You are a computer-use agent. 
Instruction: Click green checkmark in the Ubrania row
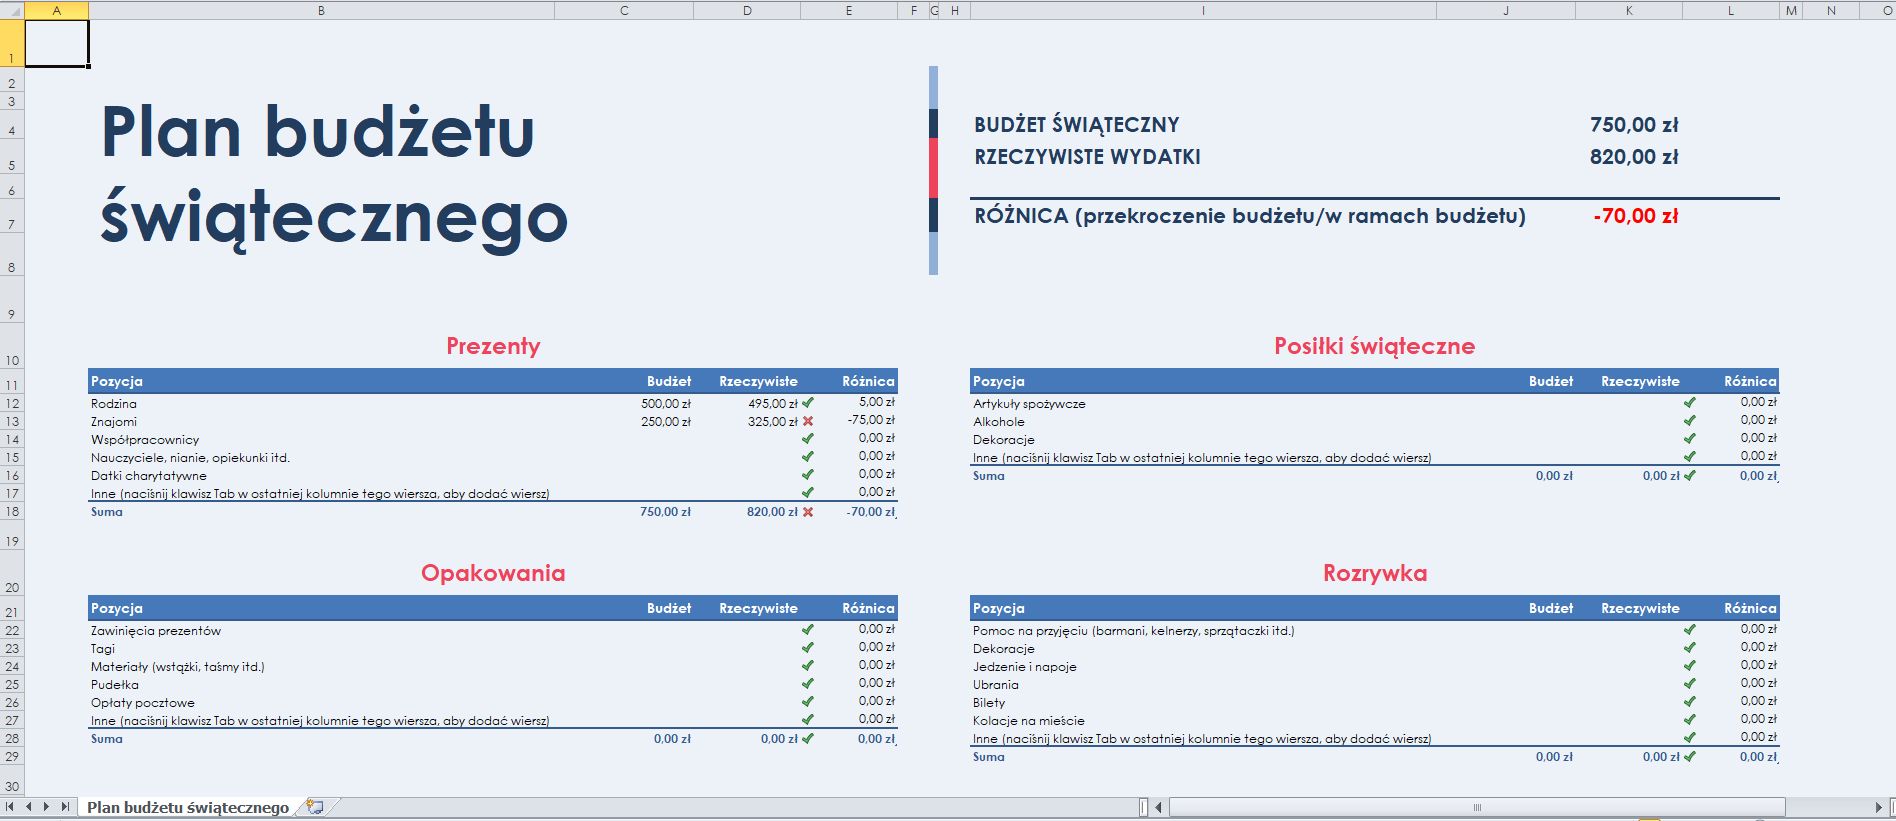(1690, 683)
